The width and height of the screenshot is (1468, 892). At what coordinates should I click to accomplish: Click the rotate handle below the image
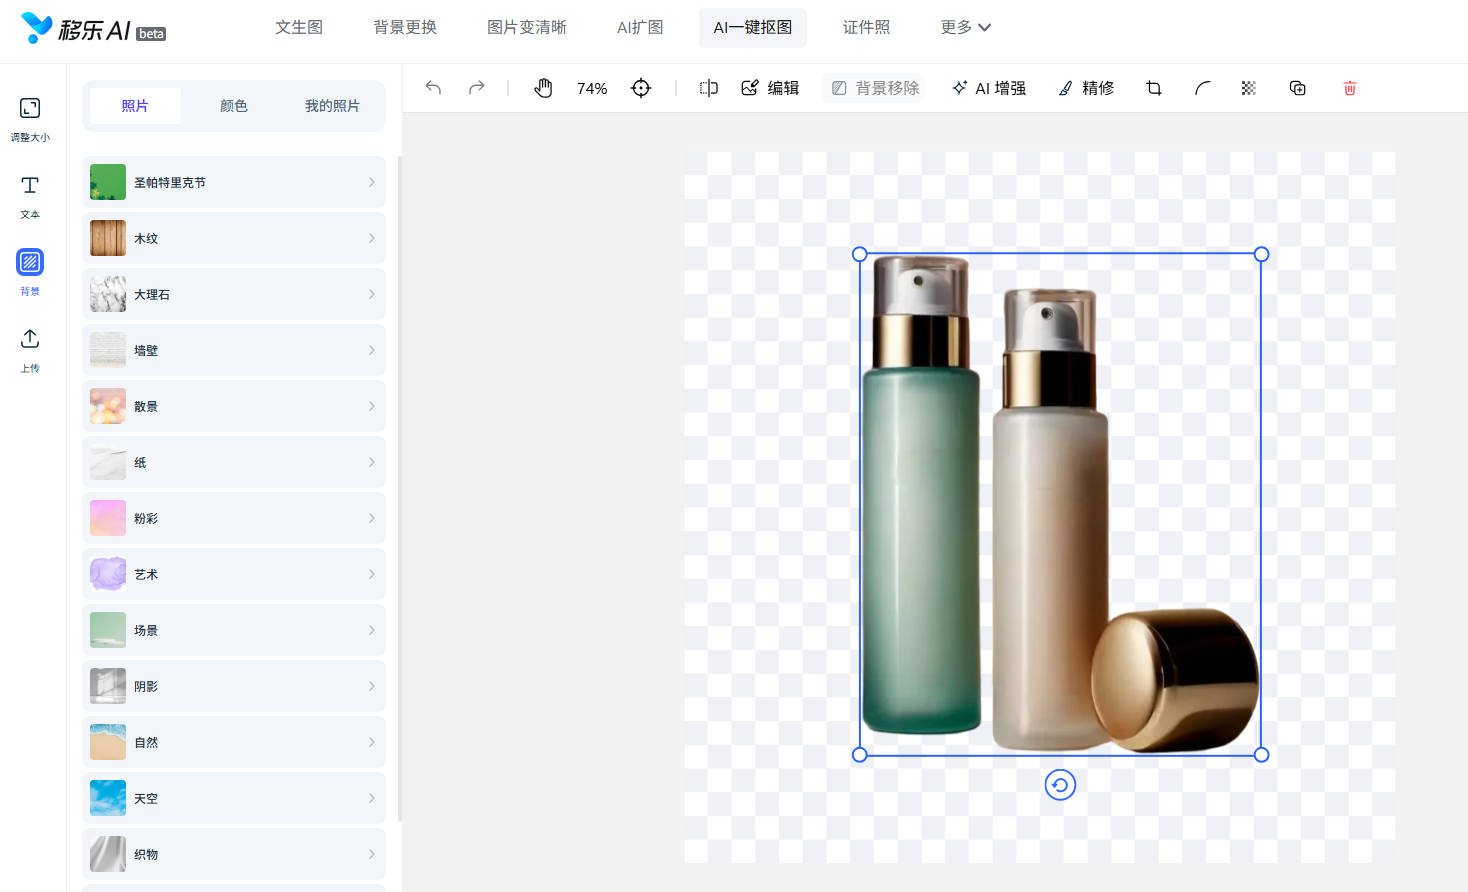click(x=1060, y=785)
